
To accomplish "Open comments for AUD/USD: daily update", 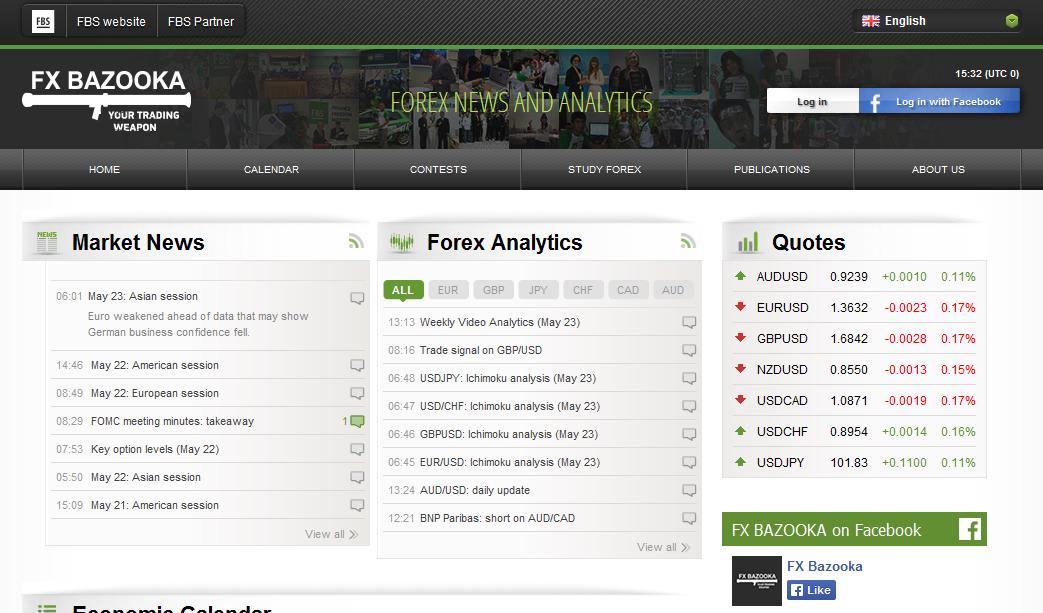I will pyautogui.click(x=689, y=490).
